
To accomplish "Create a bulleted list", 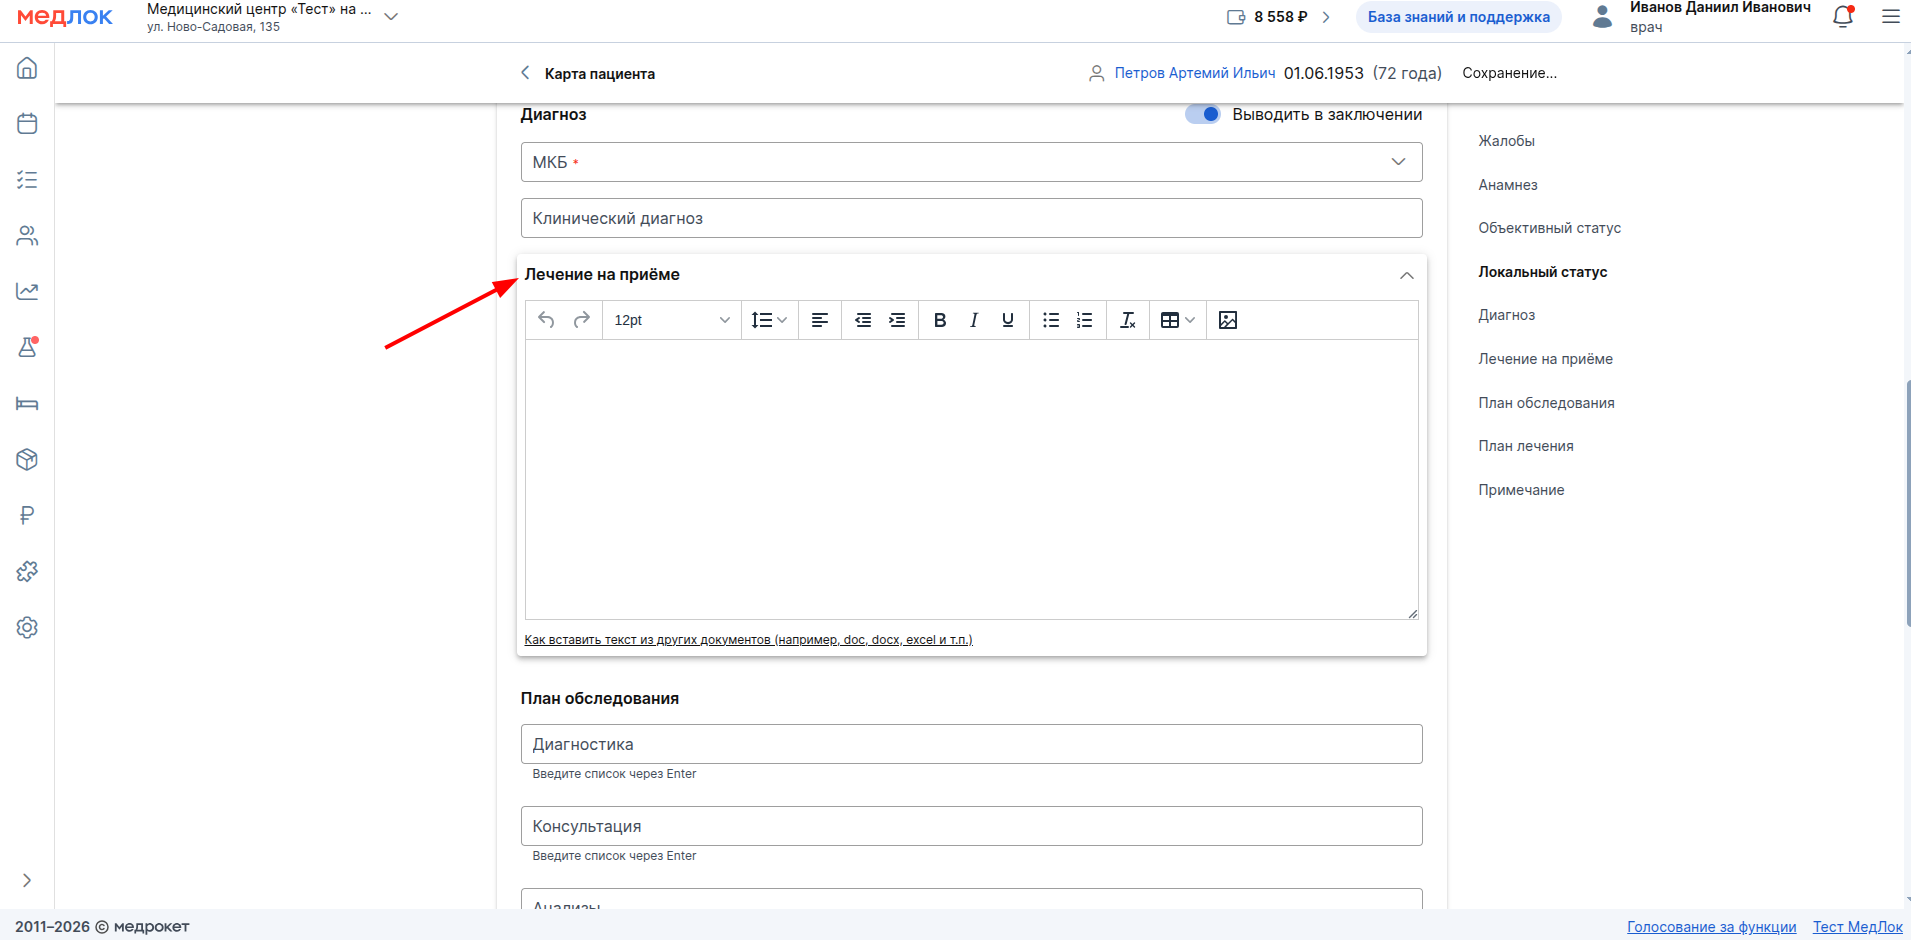I will pyautogui.click(x=1050, y=320).
